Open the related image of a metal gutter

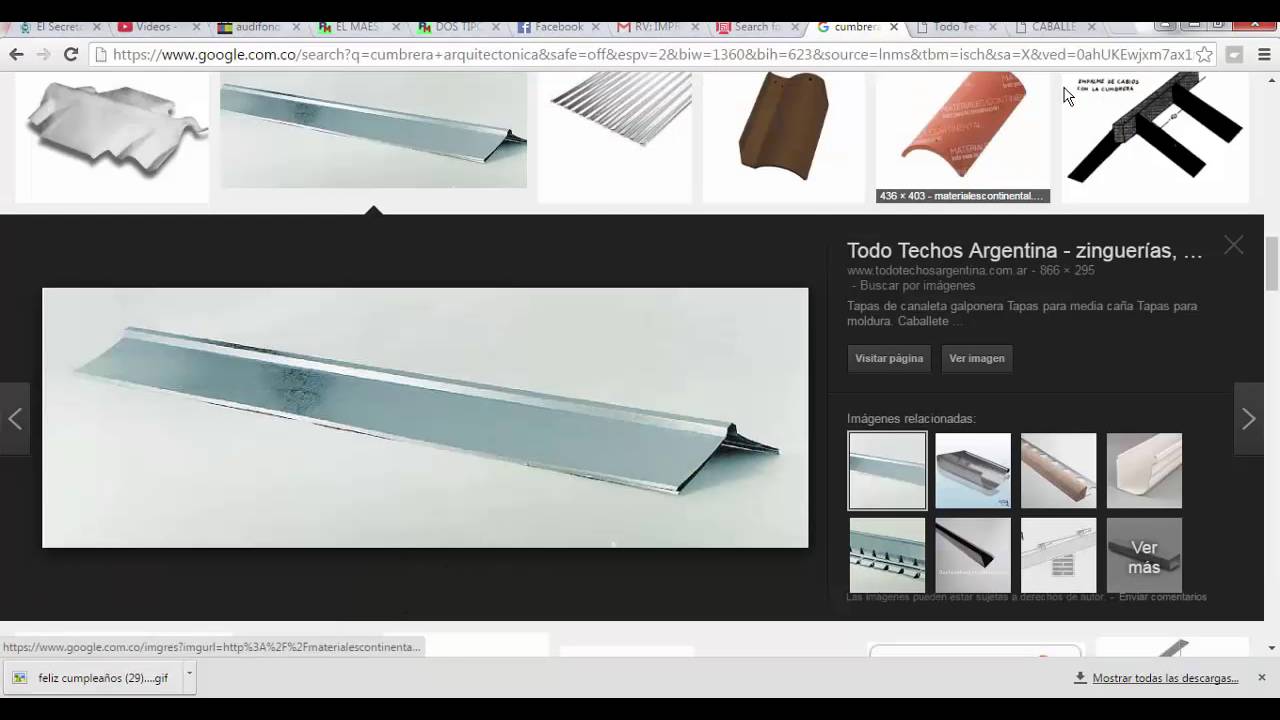pyautogui.click(x=973, y=470)
